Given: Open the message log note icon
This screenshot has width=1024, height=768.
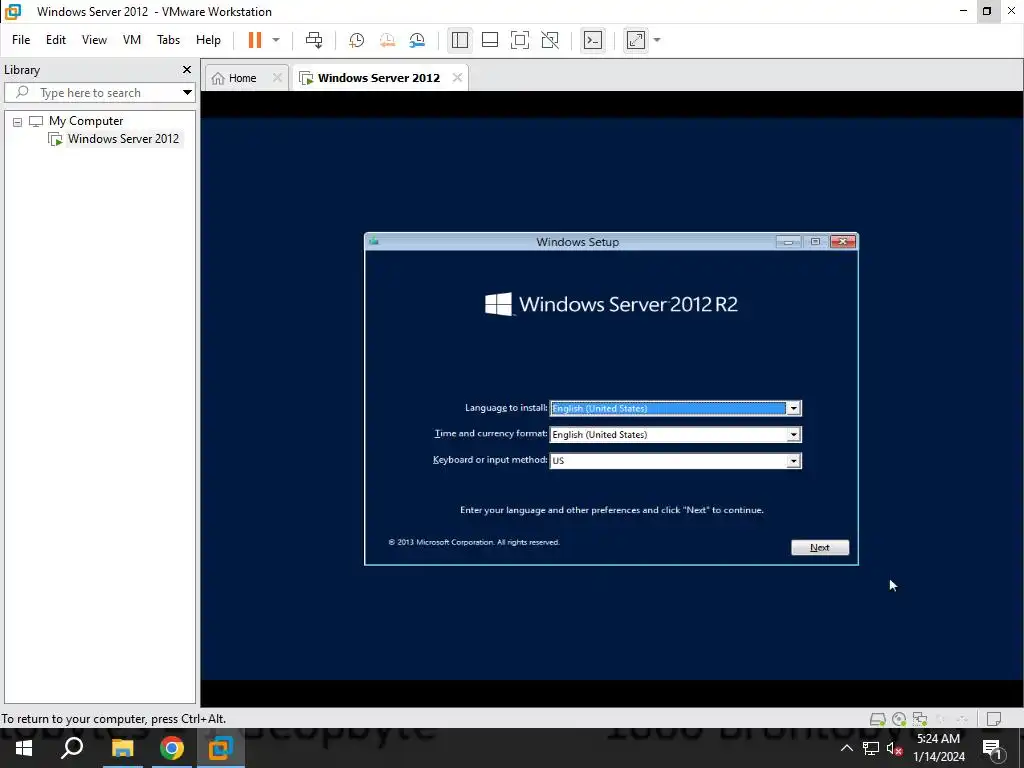Looking at the screenshot, I should pyautogui.click(x=994, y=719).
